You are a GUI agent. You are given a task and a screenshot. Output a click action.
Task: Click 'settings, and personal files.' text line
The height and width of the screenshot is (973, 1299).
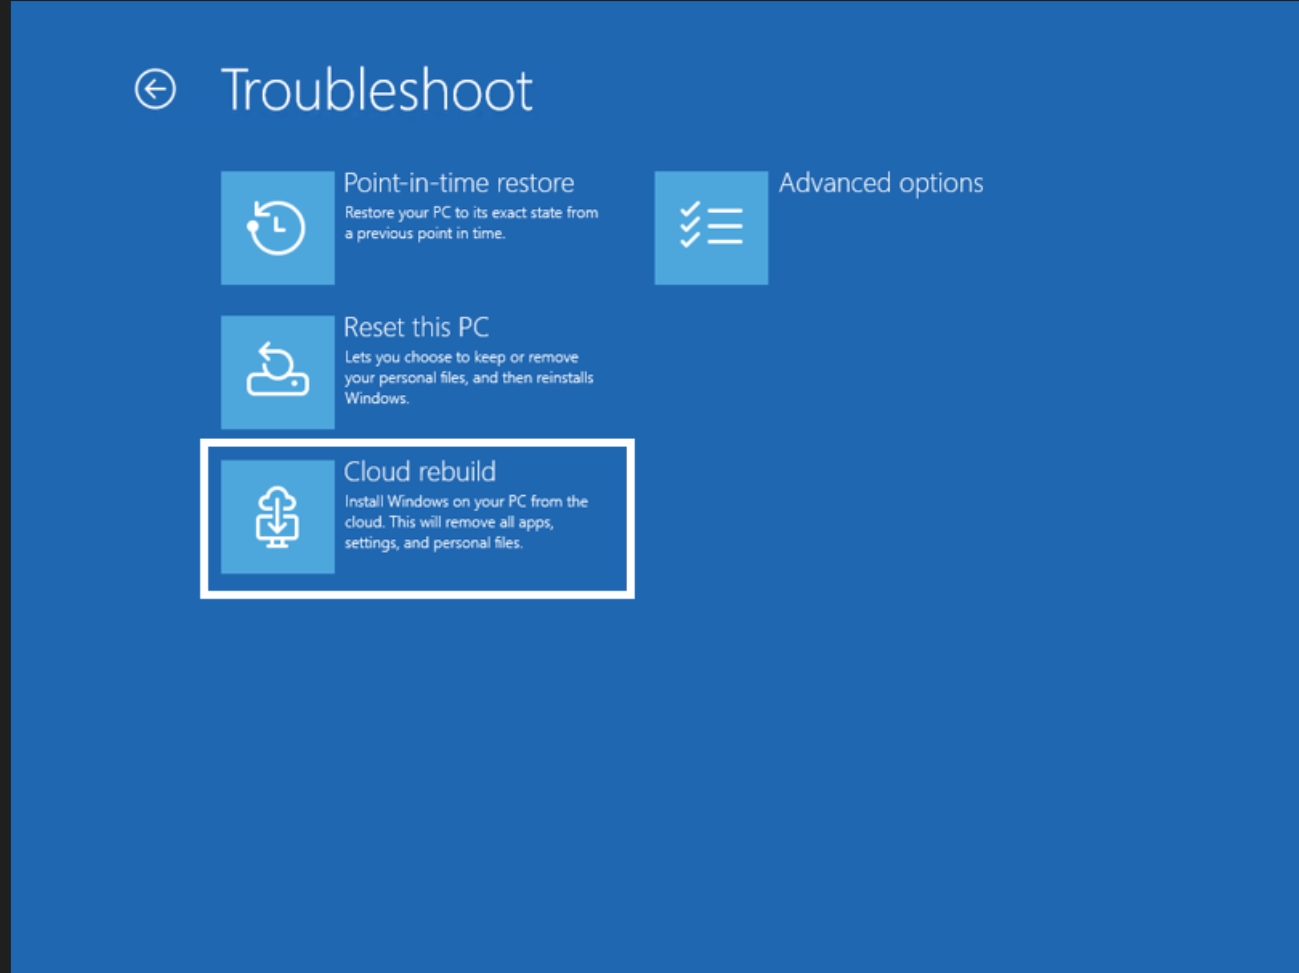pos(433,543)
